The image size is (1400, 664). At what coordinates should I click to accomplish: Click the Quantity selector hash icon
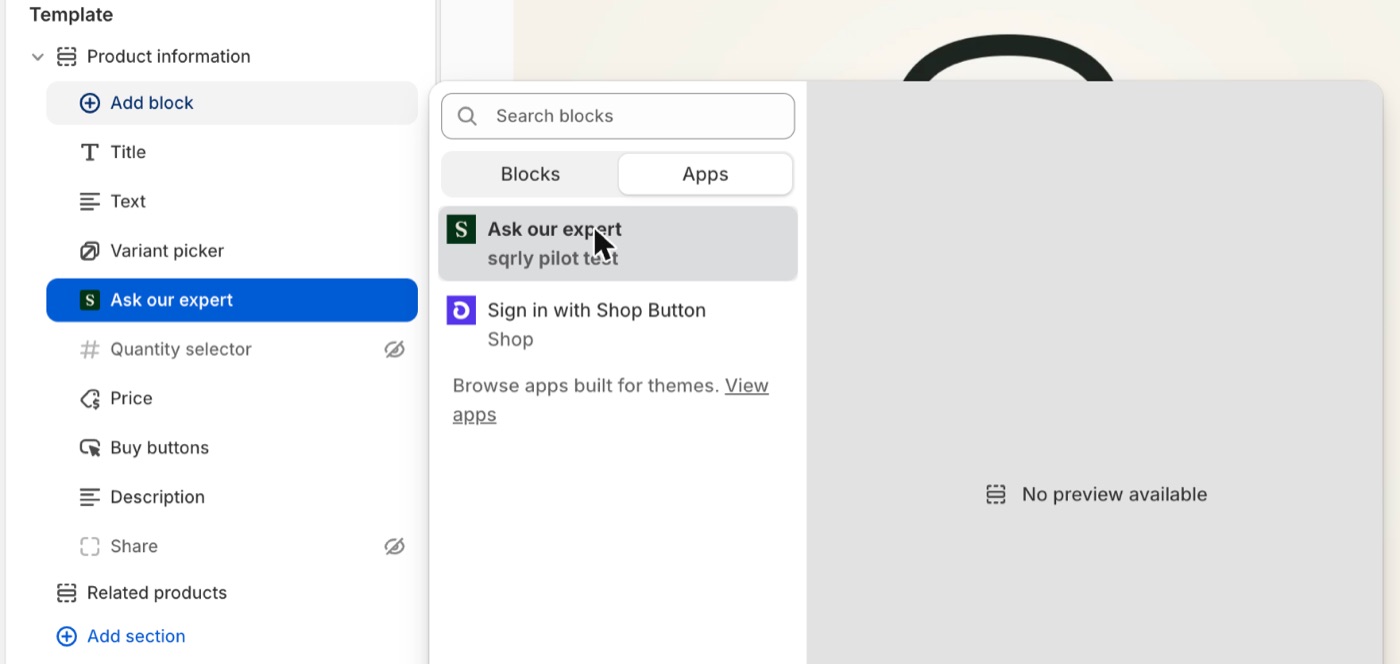pos(90,349)
